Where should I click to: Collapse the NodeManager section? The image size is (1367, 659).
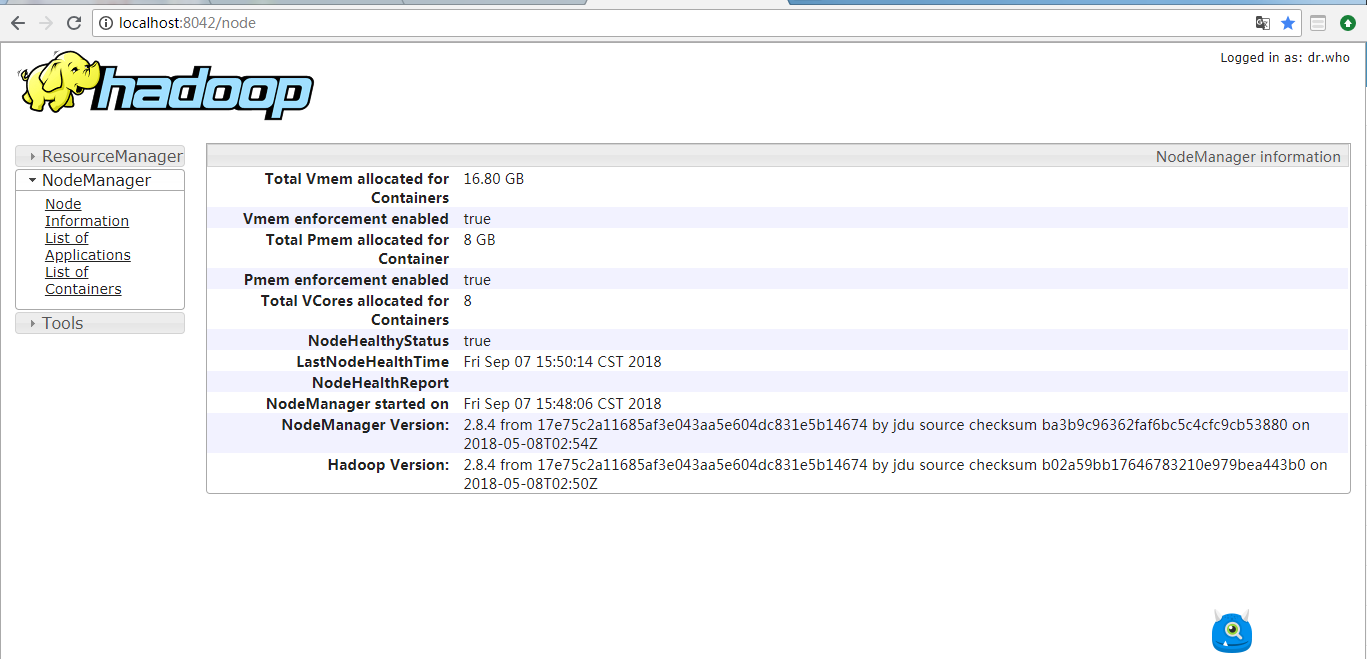[100, 180]
